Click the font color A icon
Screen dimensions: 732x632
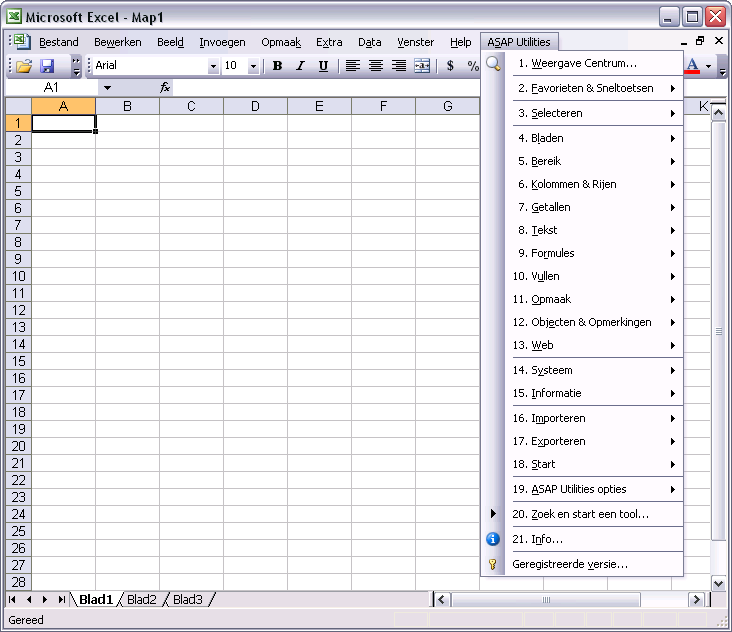693,66
